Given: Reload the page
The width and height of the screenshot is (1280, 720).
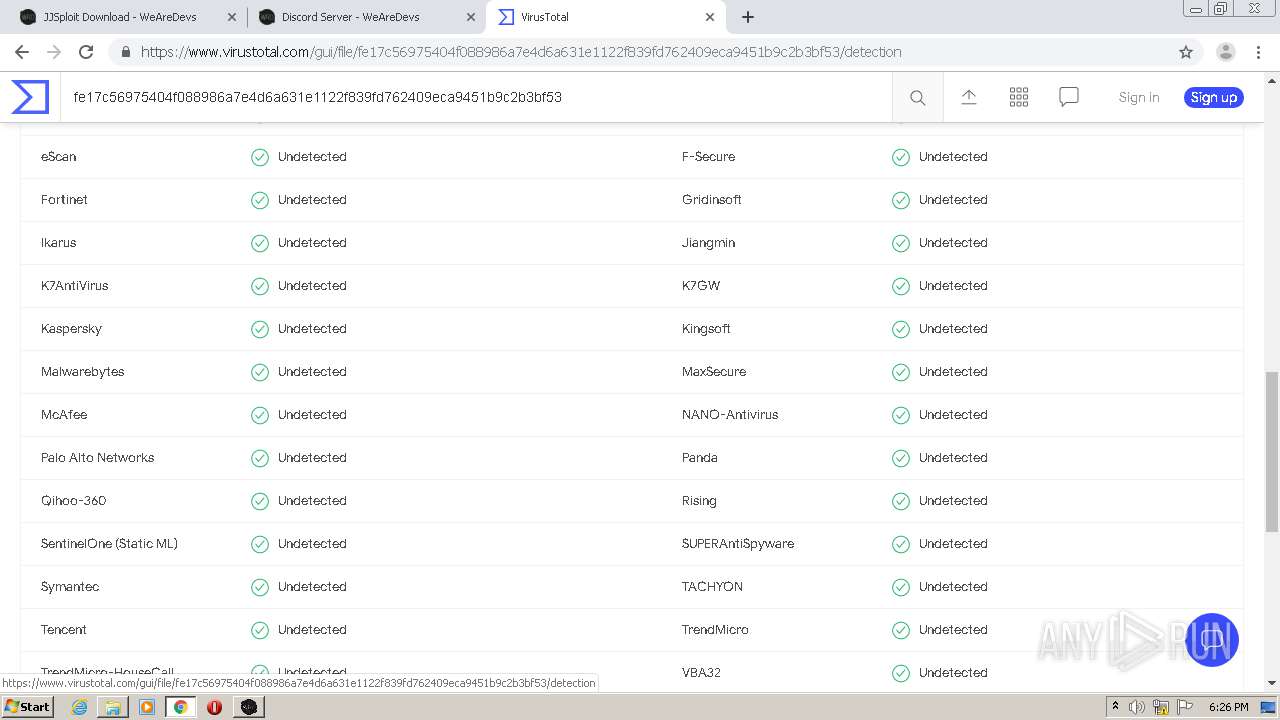Looking at the screenshot, I should click(86, 52).
